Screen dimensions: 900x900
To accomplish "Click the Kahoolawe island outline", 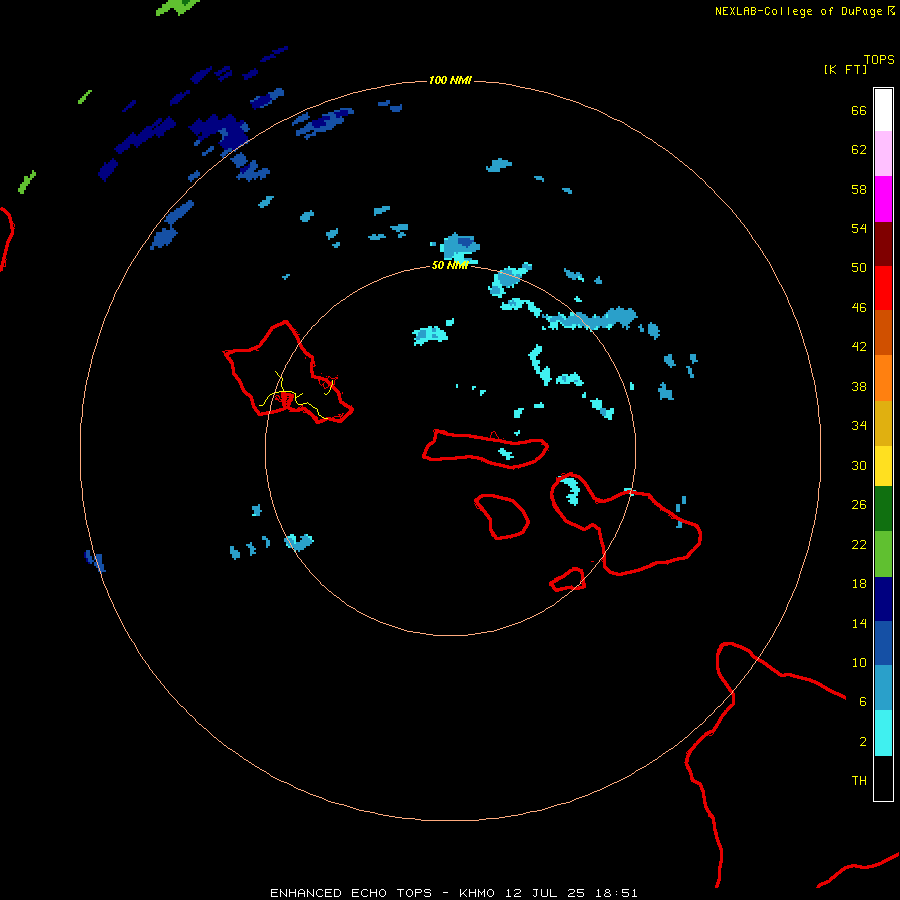I will (568, 579).
